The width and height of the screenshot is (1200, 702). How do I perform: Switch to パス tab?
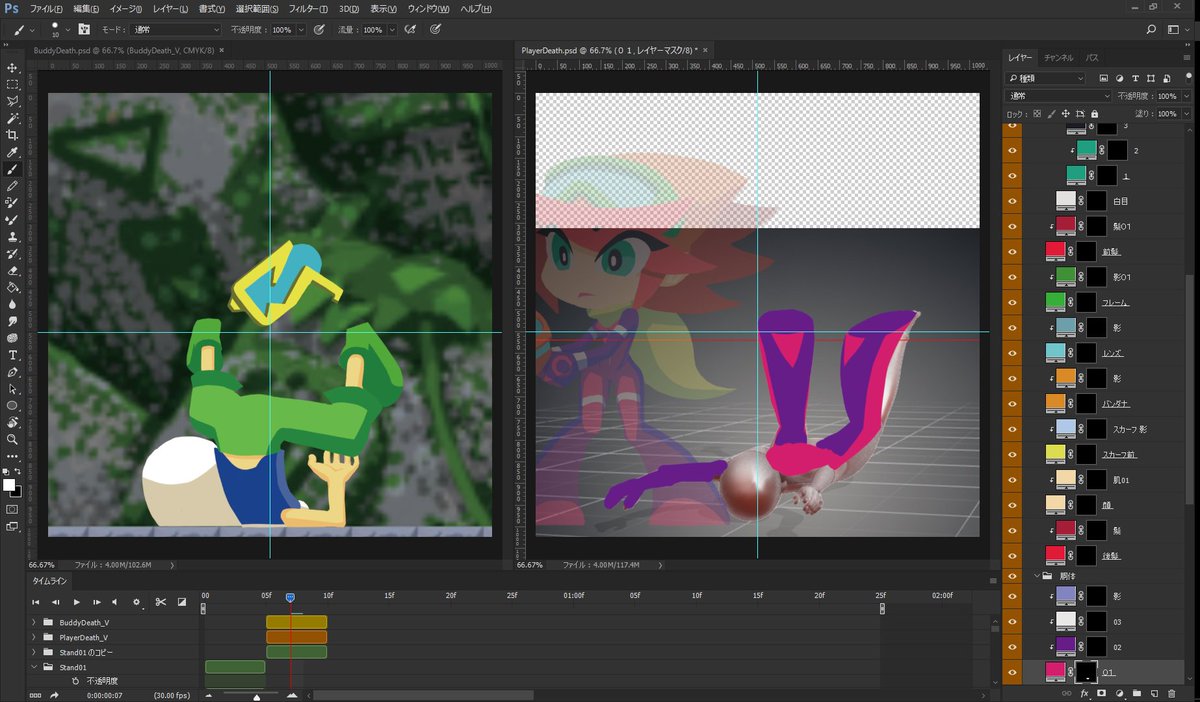[1092, 58]
